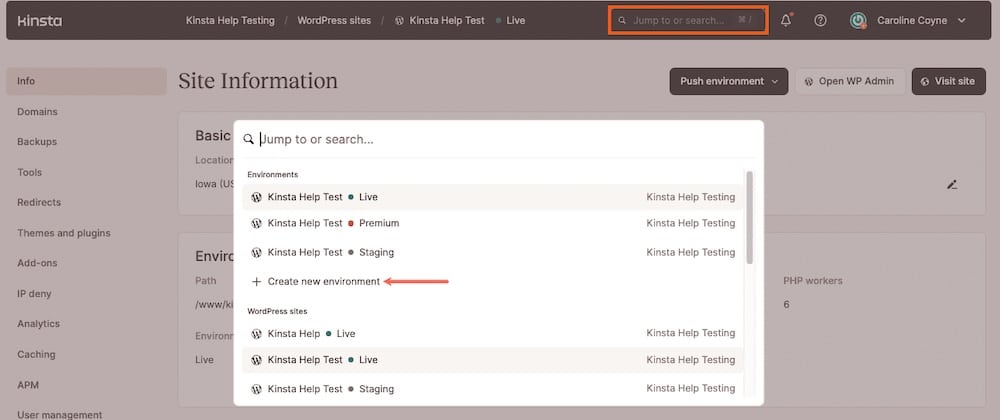Image resolution: width=1000 pixels, height=420 pixels.
Task: Click the magnifier icon in the top search bar
Action: click(622, 20)
